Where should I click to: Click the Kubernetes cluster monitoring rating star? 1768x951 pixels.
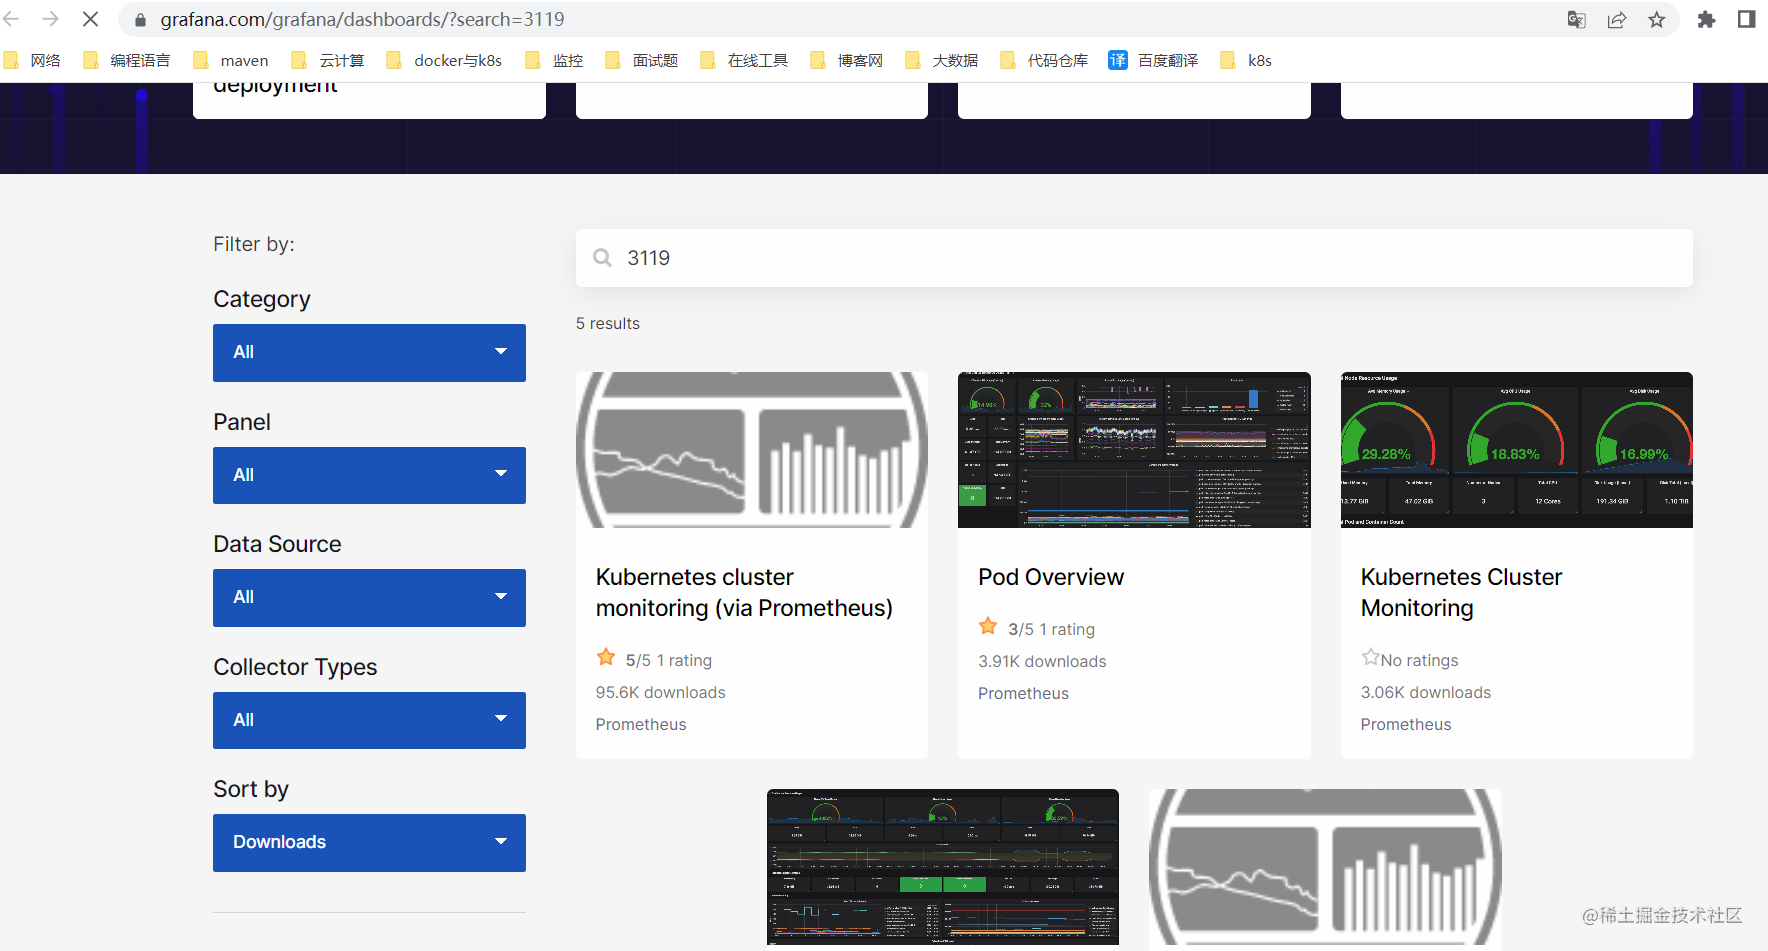606,657
